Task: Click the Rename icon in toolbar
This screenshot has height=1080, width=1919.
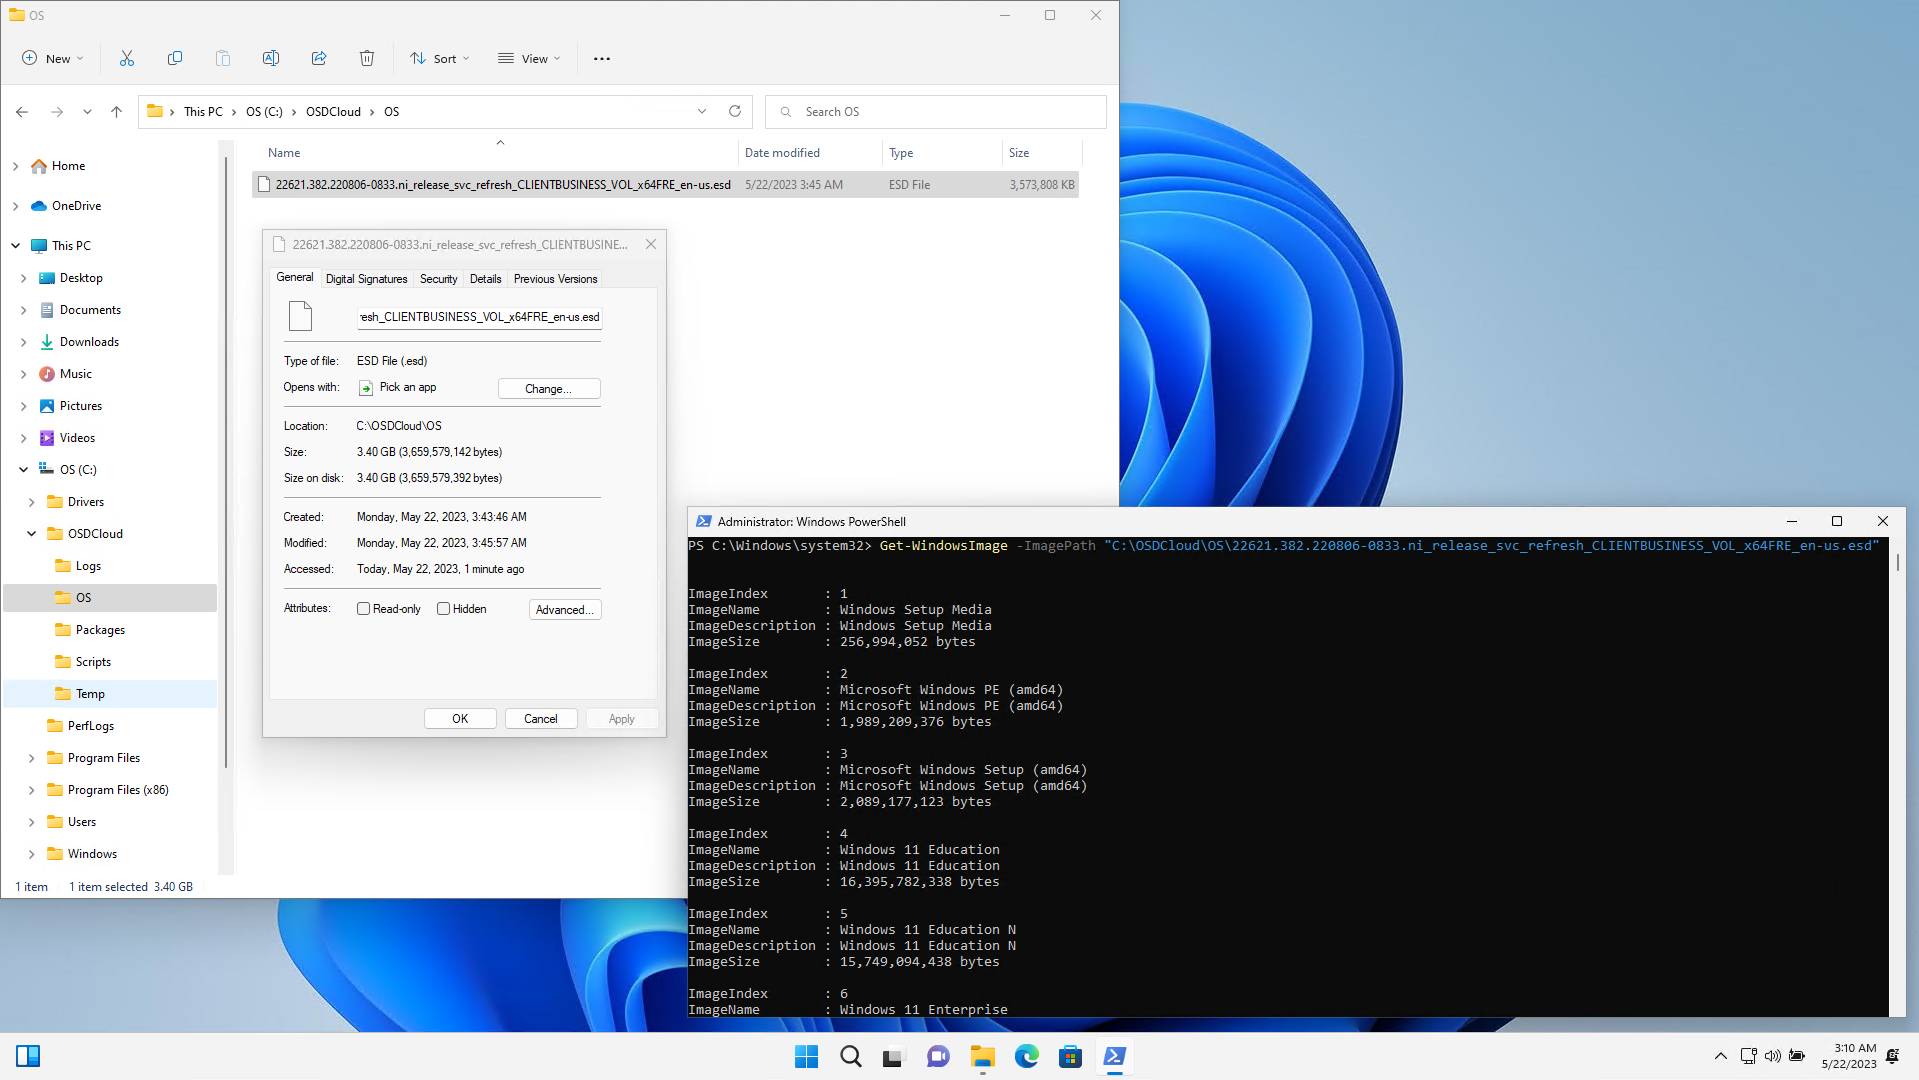Action: 270,58
